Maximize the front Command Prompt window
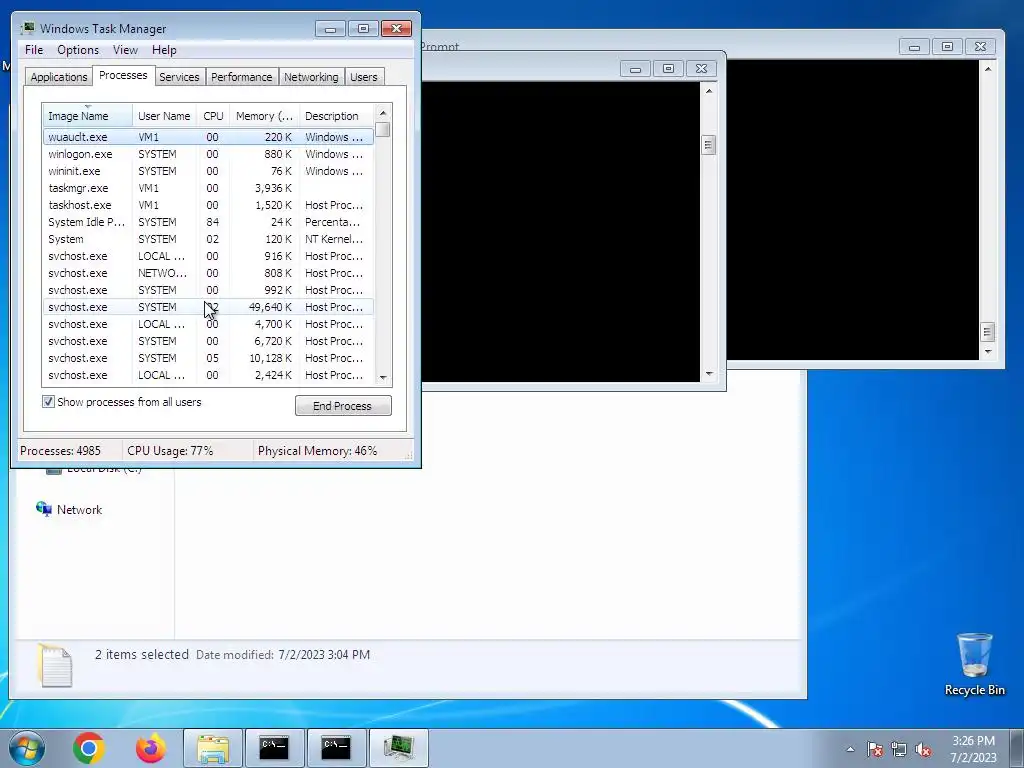 click(668, 69)
